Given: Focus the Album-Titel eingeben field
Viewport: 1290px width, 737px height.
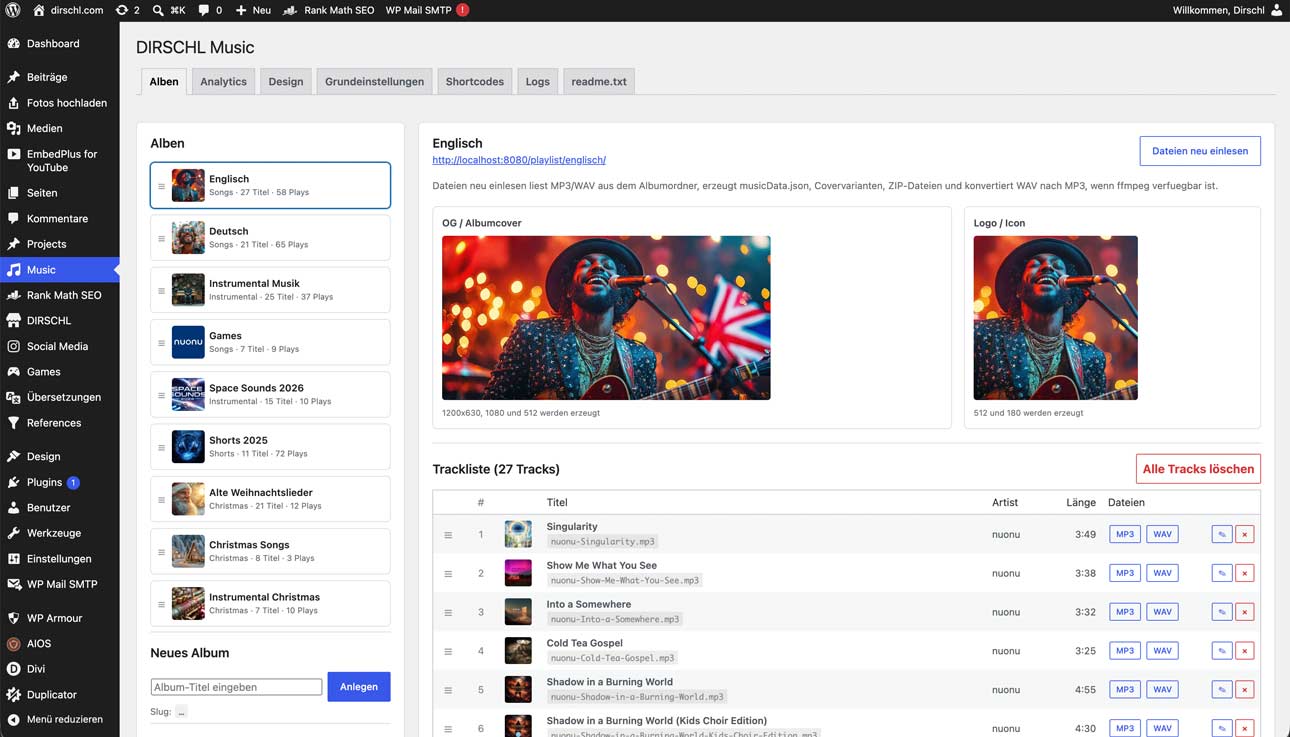Looking at the screenshot, I should (x=236, y=687).
